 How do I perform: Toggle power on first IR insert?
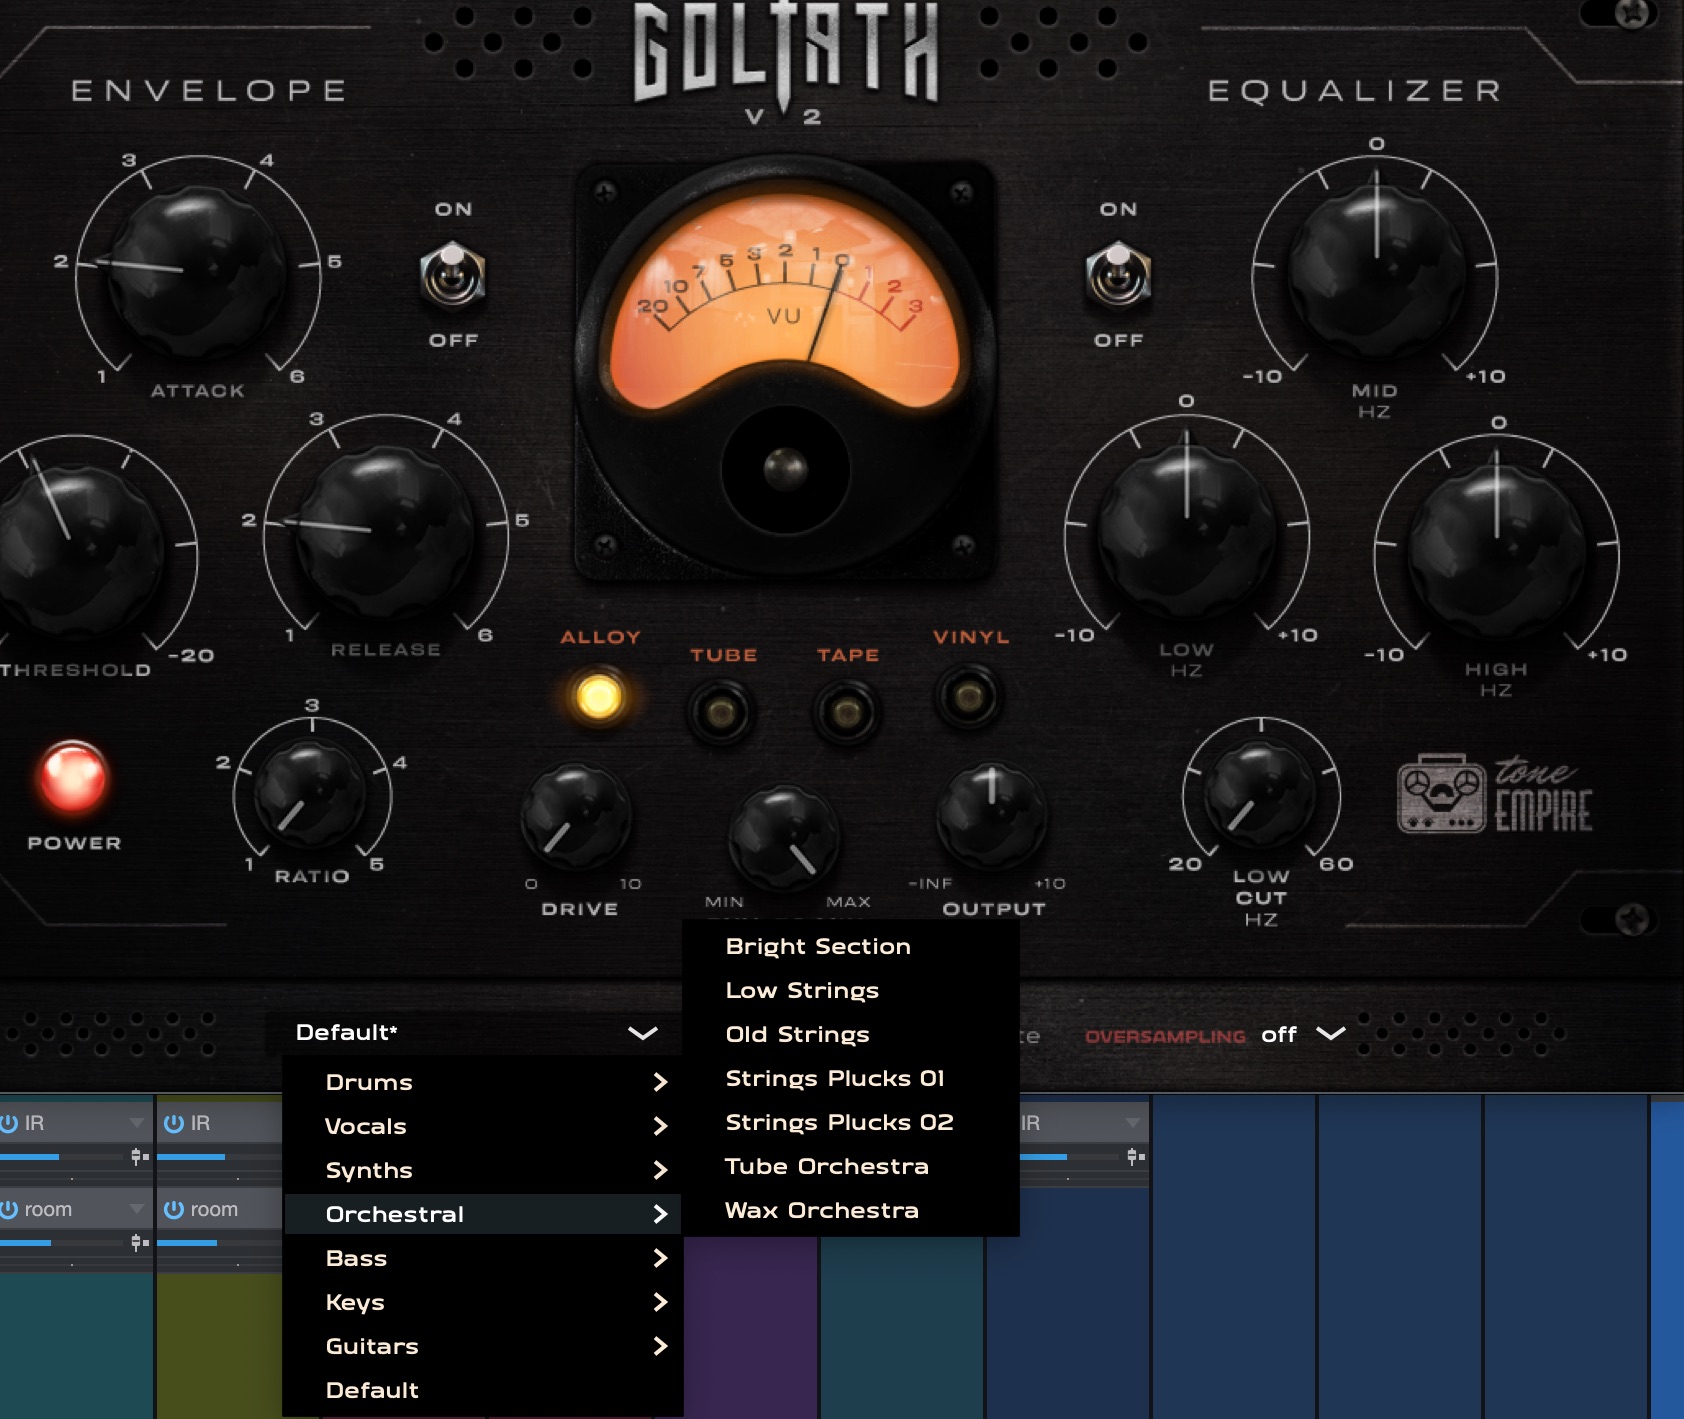click(x=10, y=1123)
